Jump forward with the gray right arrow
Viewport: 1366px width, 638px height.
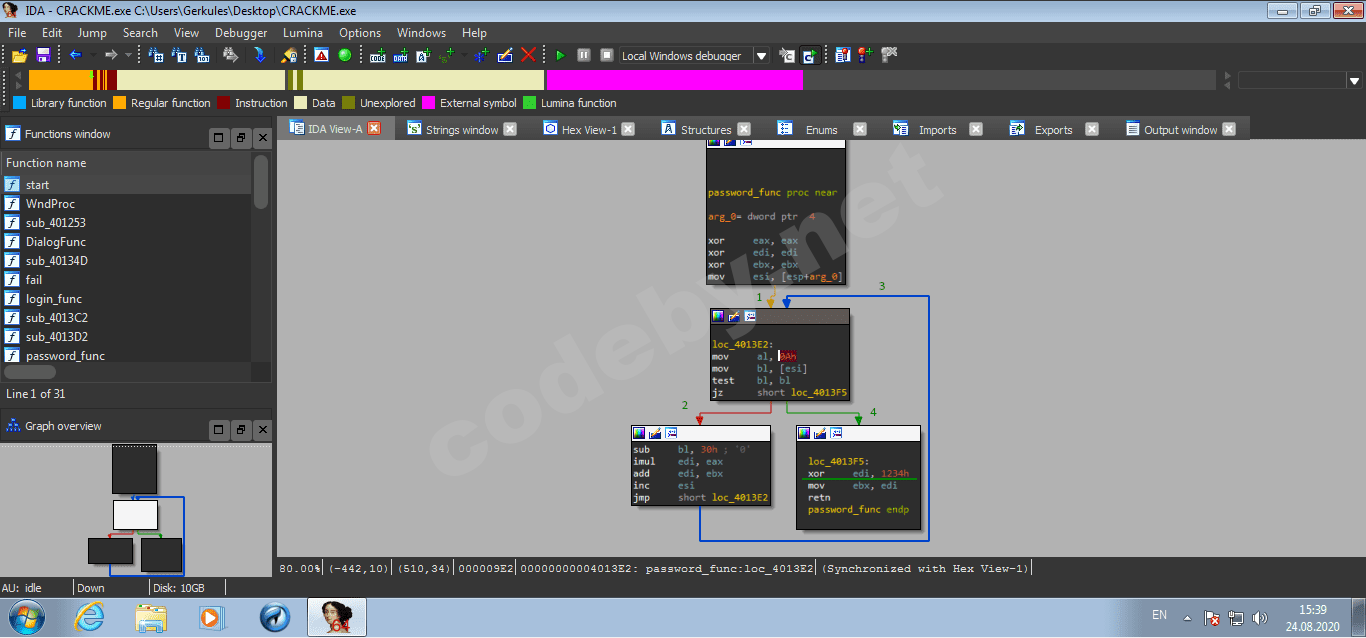coord(111,55)
